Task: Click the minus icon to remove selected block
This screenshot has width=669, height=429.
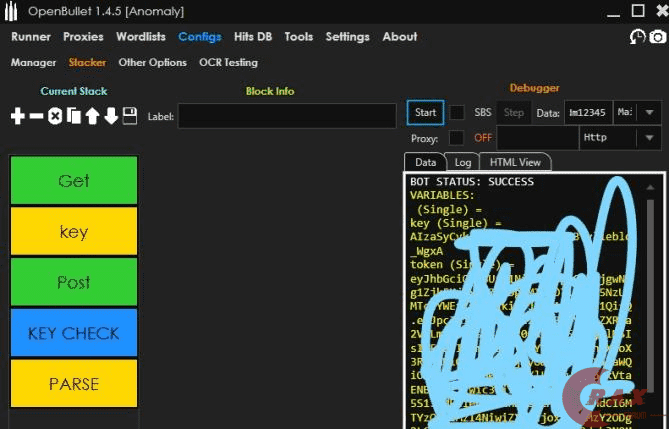Action: click(36, 116)
